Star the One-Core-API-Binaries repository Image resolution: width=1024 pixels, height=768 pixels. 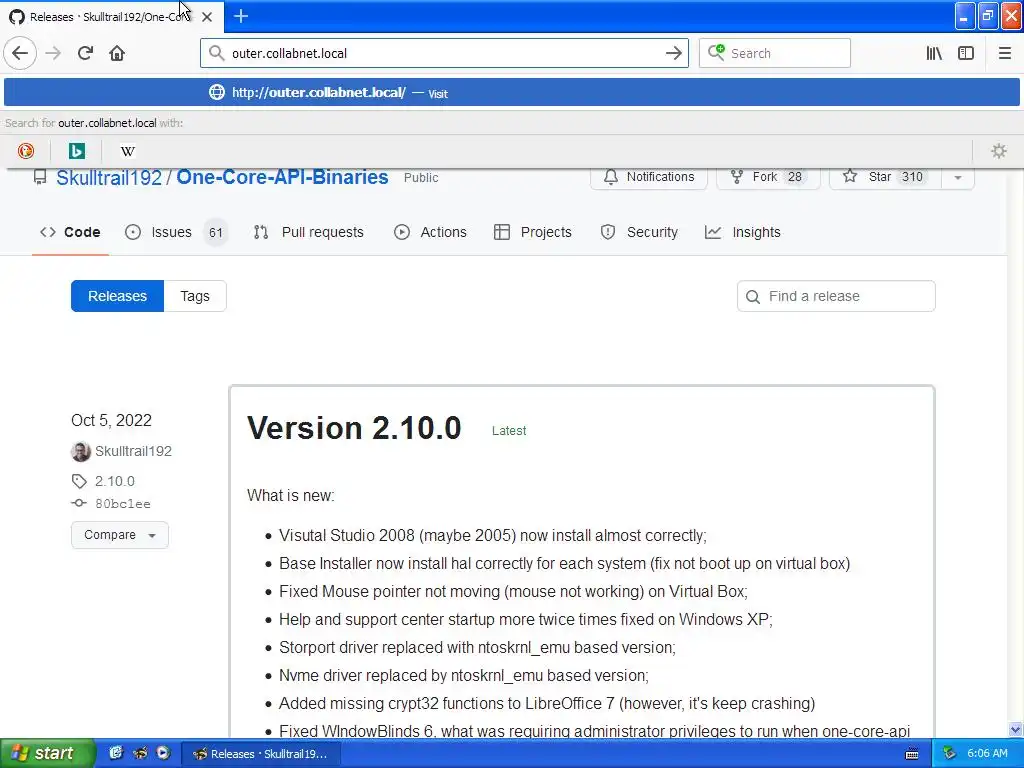pyautogui.click(x=886, y=177)
